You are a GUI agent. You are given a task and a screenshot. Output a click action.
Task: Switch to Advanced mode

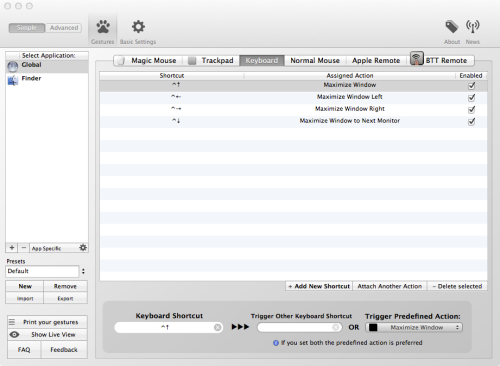64,28
